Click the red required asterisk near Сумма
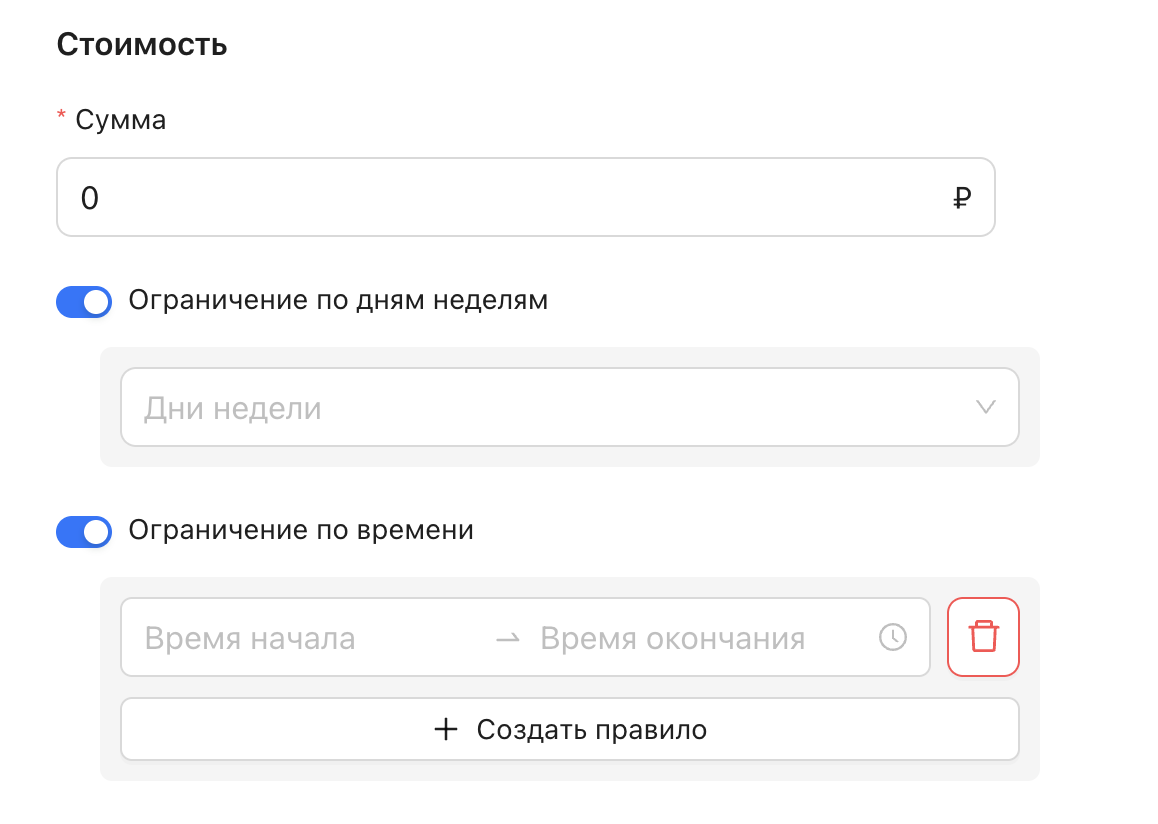The width and height of the screenshot is (1158, 824). click(61, 120)
